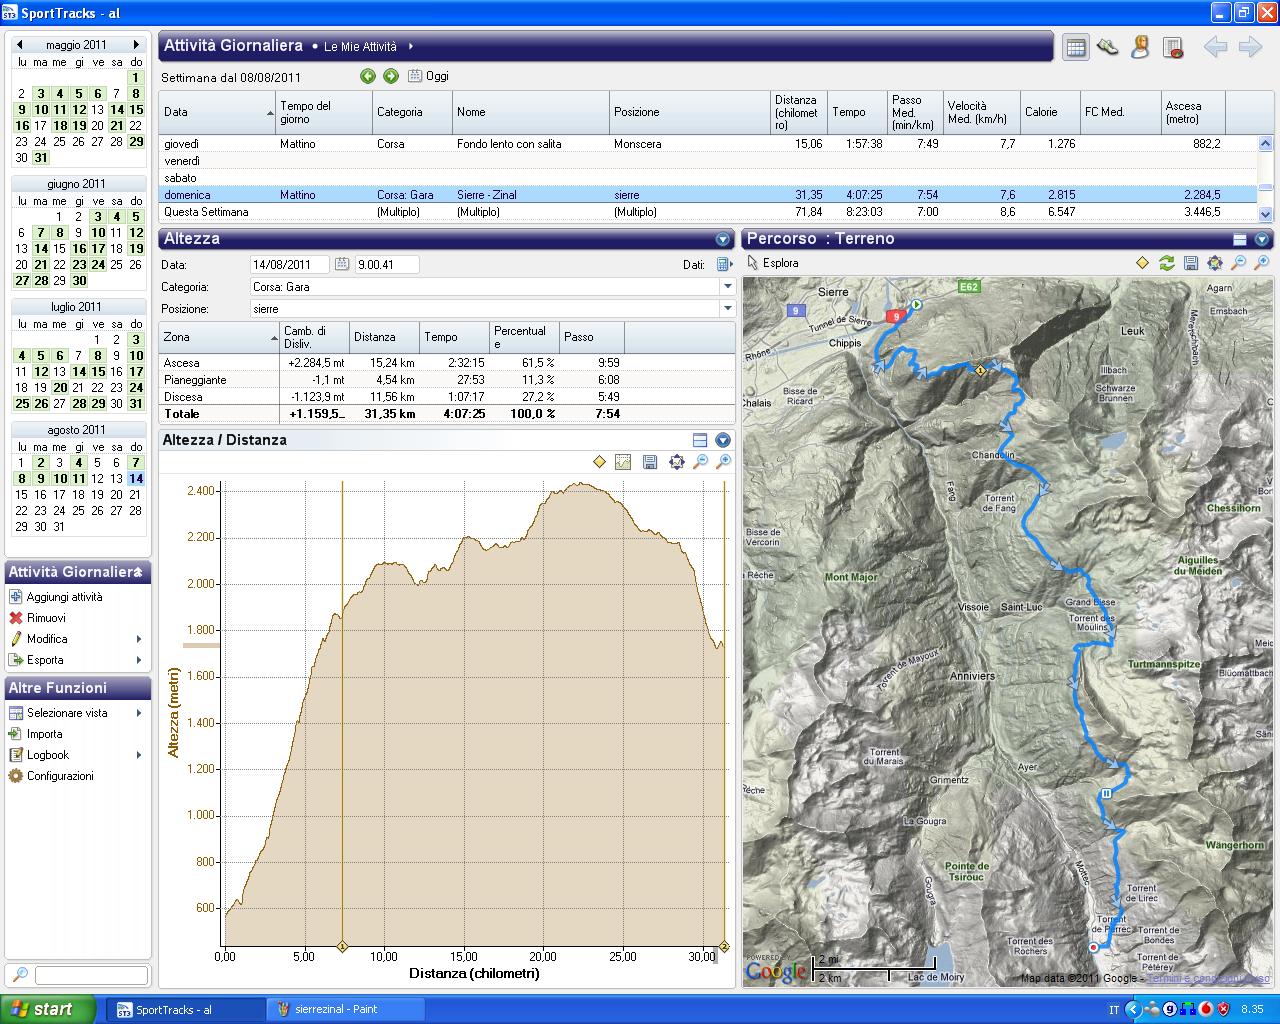Screen dimensions: 1280x1024
Task: Sort zone table by Zona header
Action: tap(219, 337)
